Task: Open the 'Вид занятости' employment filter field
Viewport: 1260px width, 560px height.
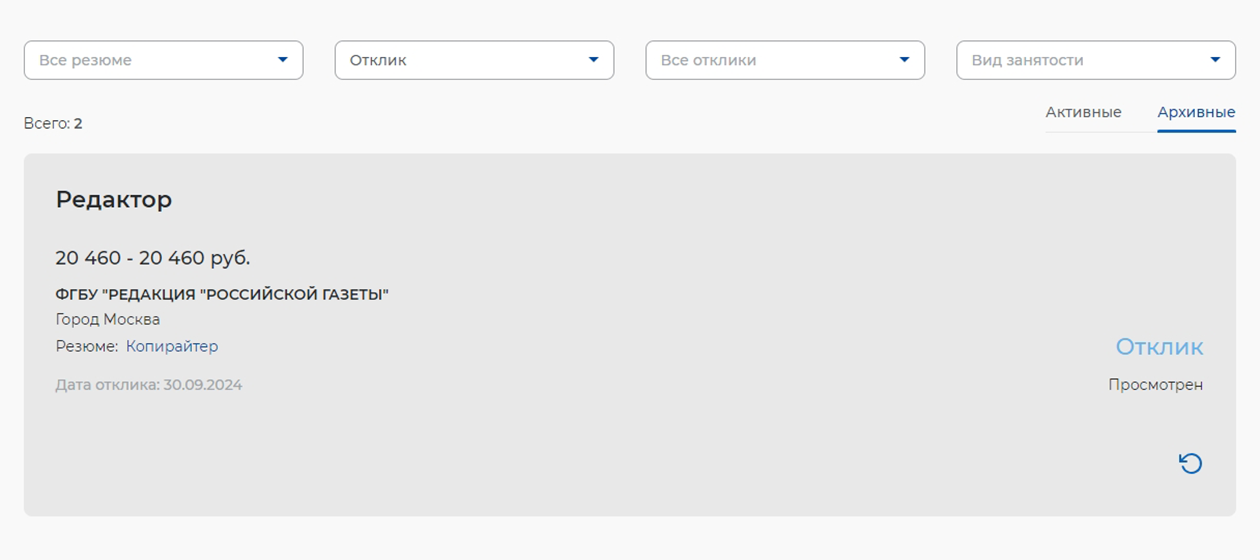Action: point(1096,60)
